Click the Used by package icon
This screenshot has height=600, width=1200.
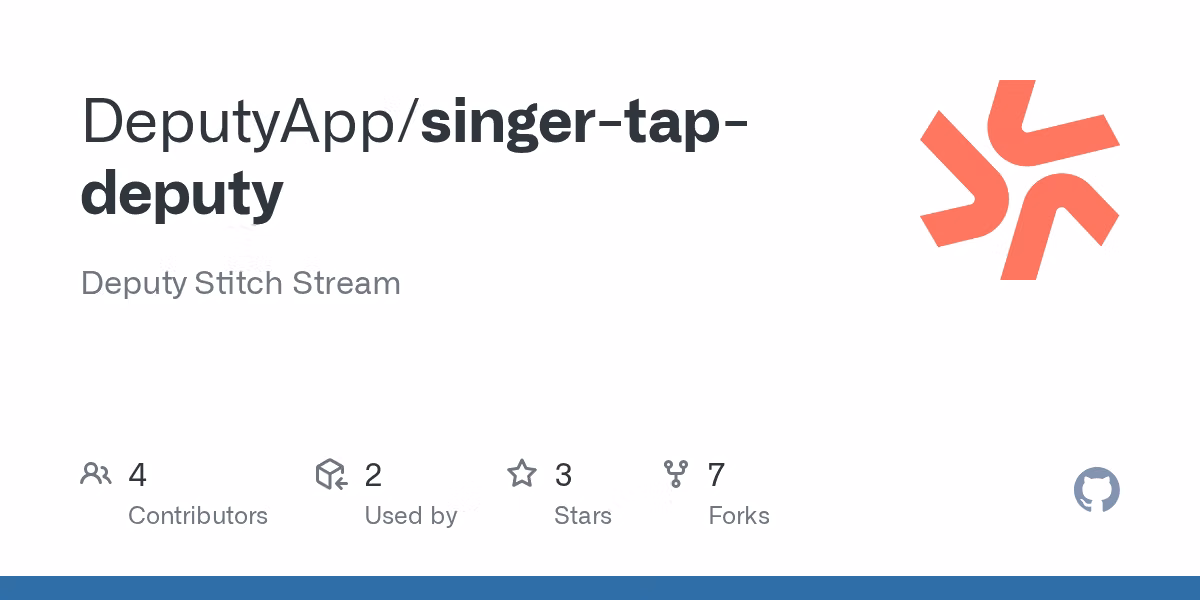(x=331, y=474)
